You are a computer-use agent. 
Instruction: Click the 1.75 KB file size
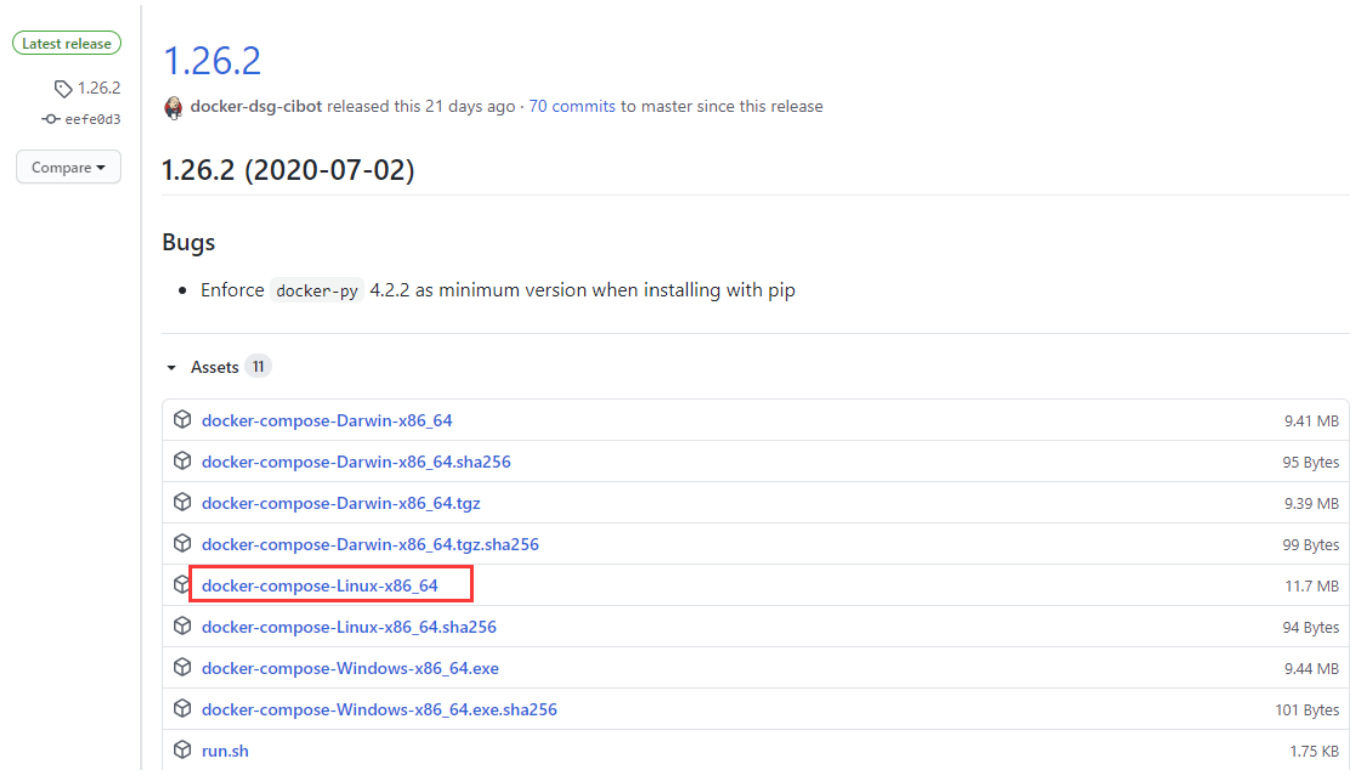click(x=1314, y=750)
